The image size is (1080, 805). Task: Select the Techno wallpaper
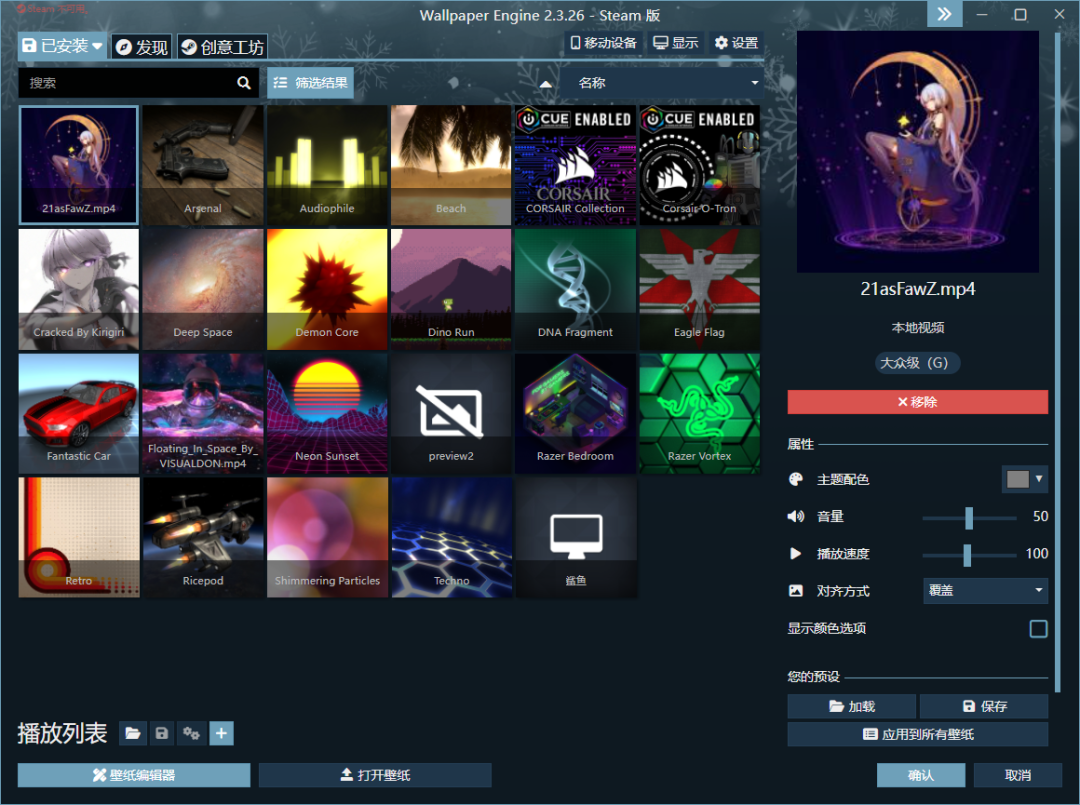pos(451,538)
